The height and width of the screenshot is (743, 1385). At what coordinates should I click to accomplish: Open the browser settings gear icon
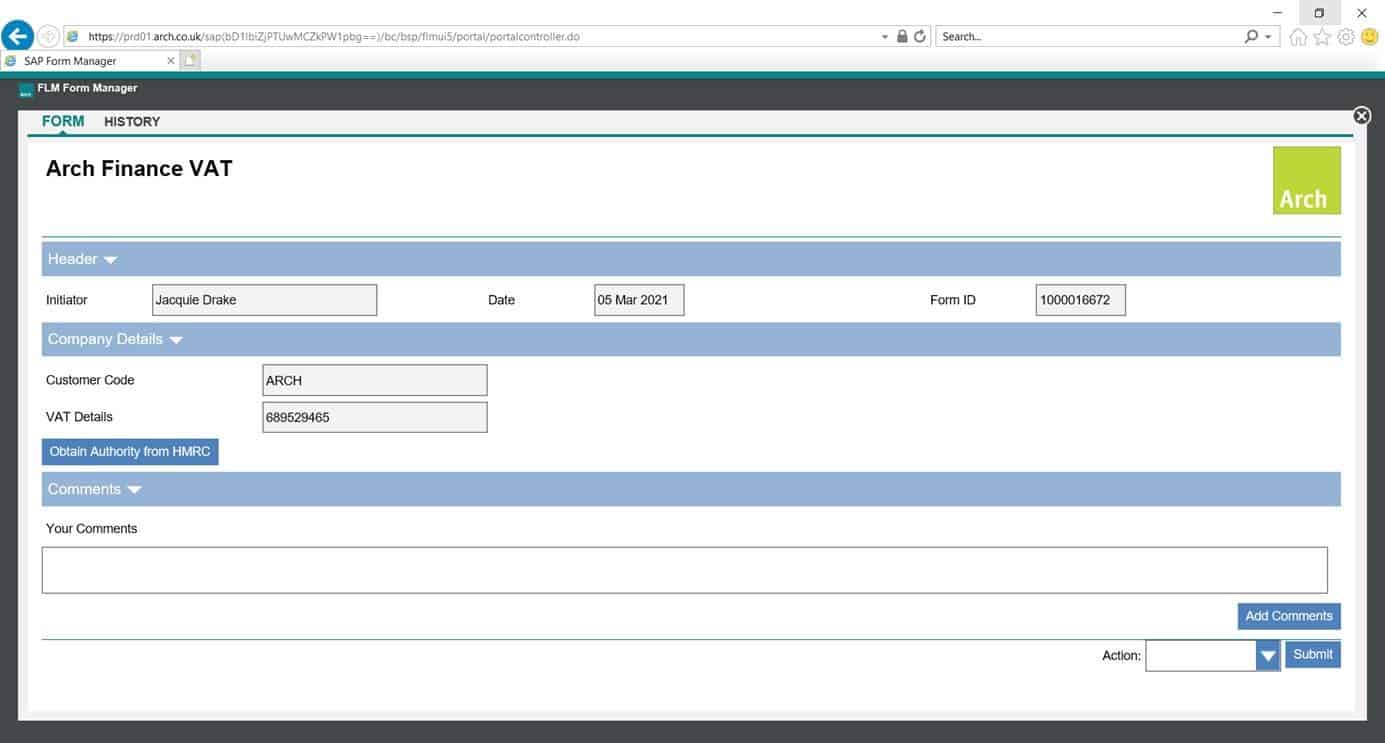[x=1346, y=37]
